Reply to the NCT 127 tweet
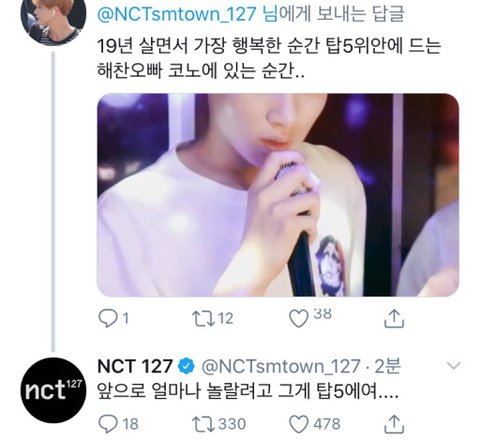This screenshot has height=442, width=480. coord(108,424)
